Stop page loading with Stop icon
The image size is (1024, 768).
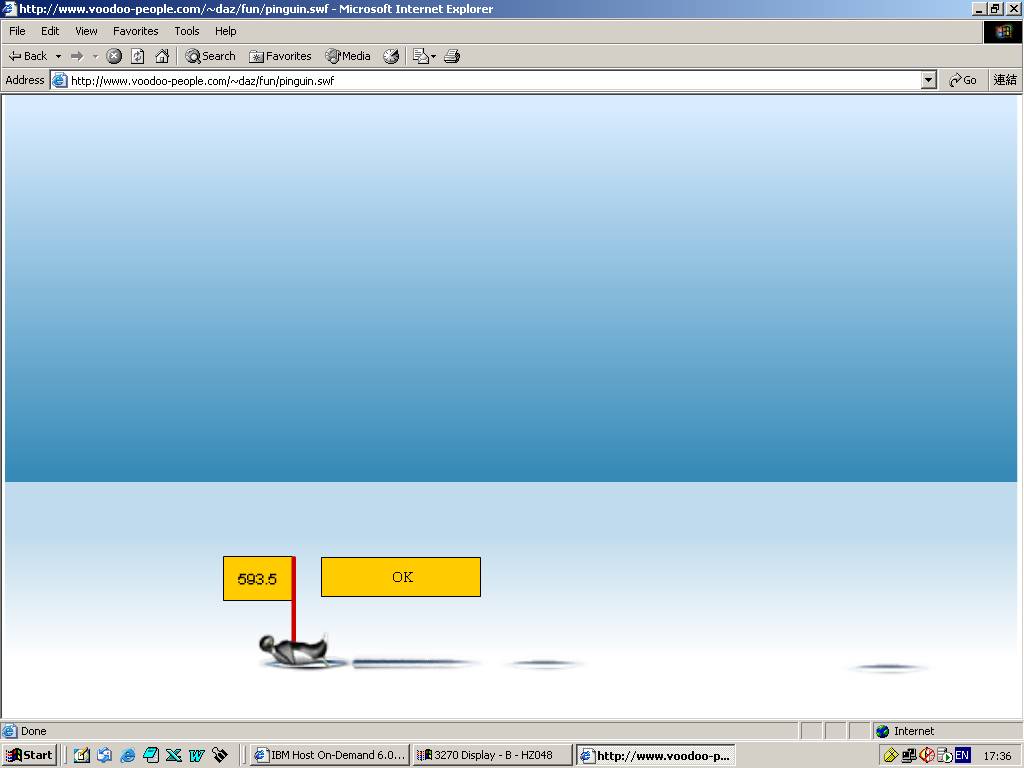point(114,56)
